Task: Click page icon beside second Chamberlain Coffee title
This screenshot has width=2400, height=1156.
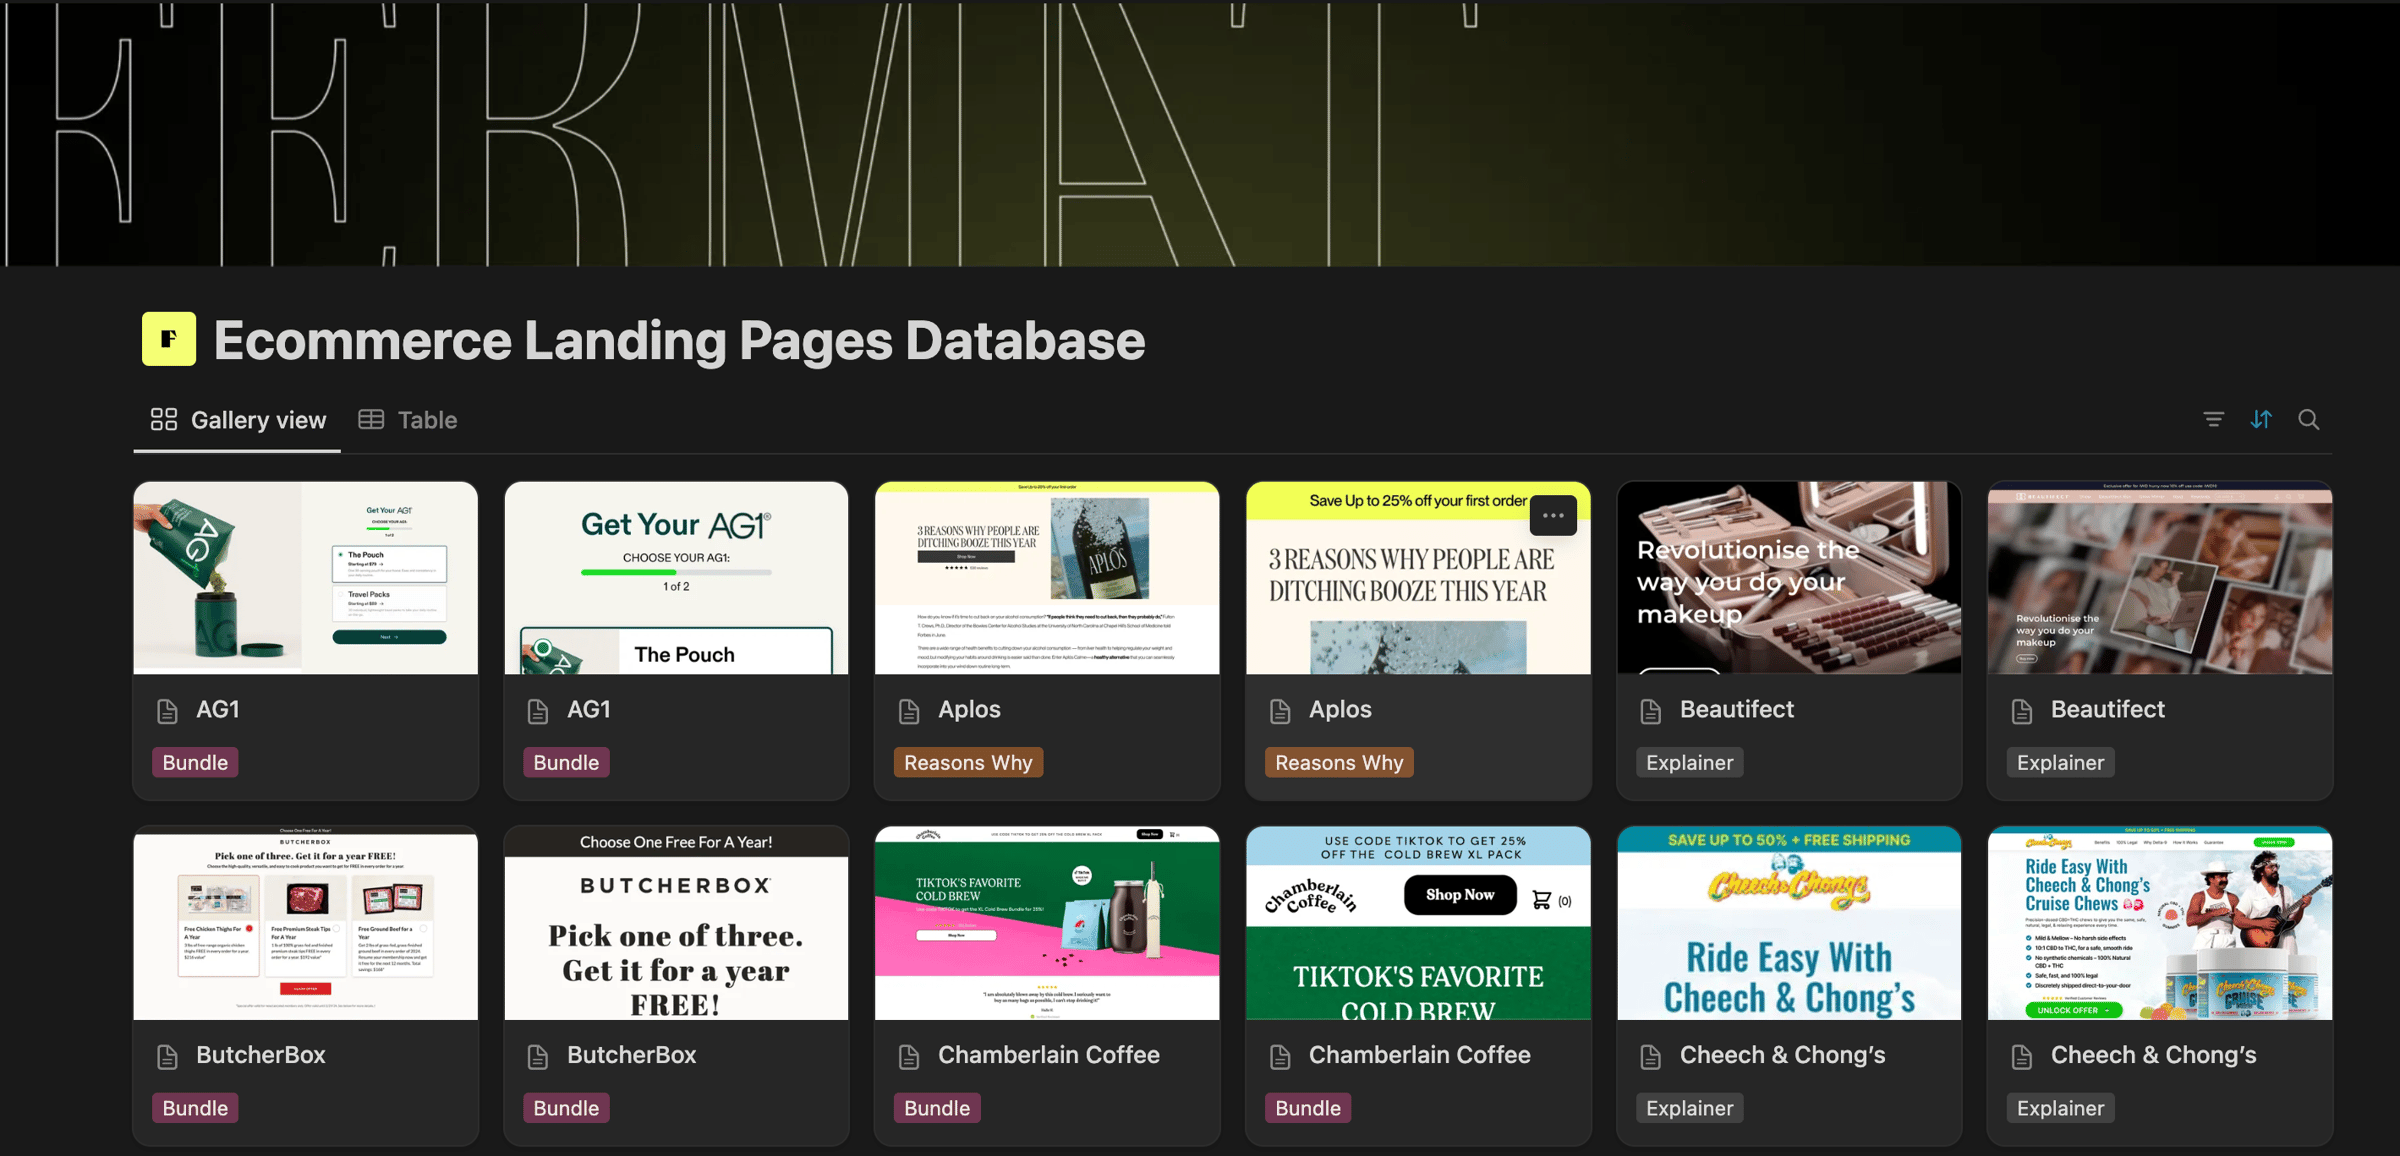Action: tap(1280, 1056)
